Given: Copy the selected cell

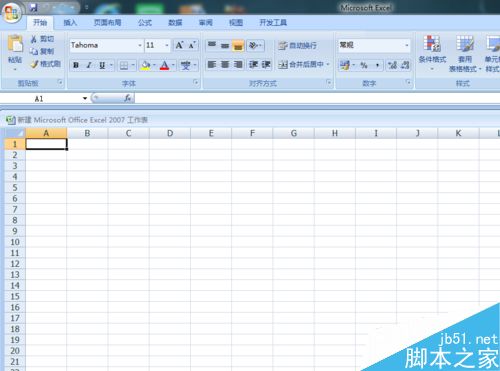Looking at the screenshot, I should (x=42, y=51).
